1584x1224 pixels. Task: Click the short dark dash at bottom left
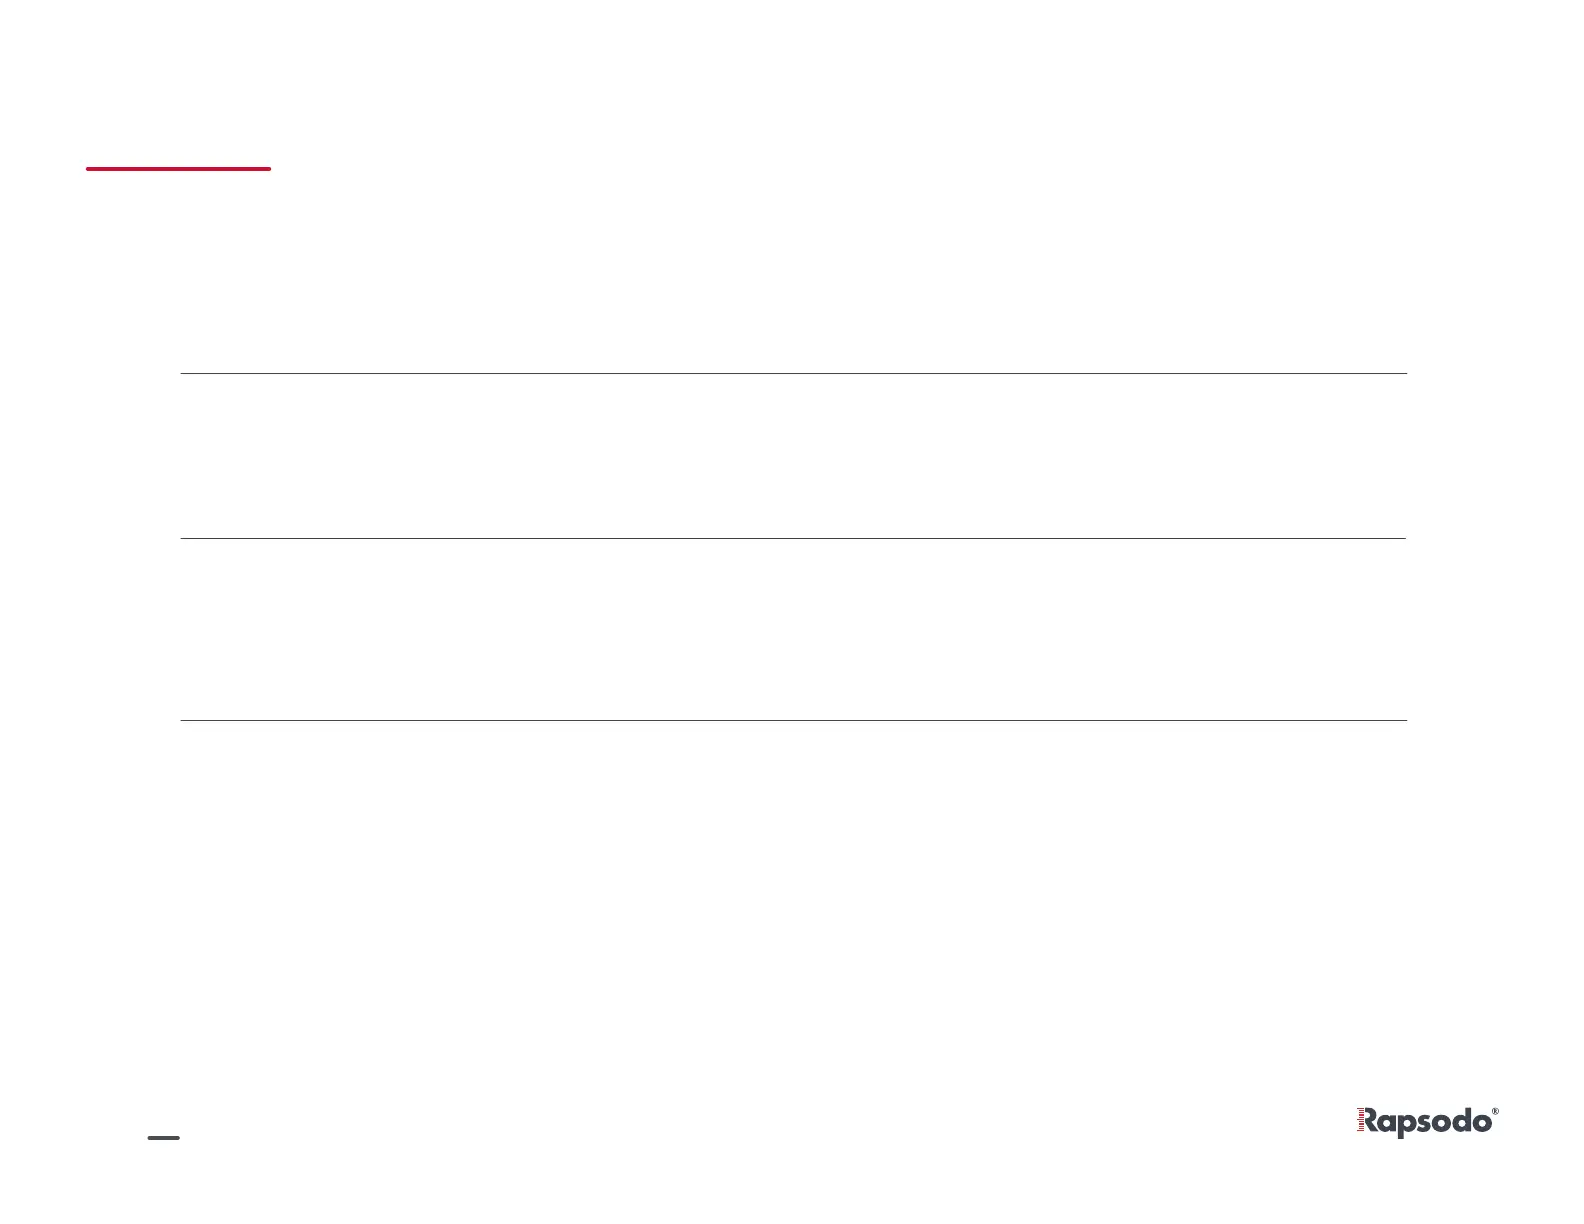point(163,1138)
